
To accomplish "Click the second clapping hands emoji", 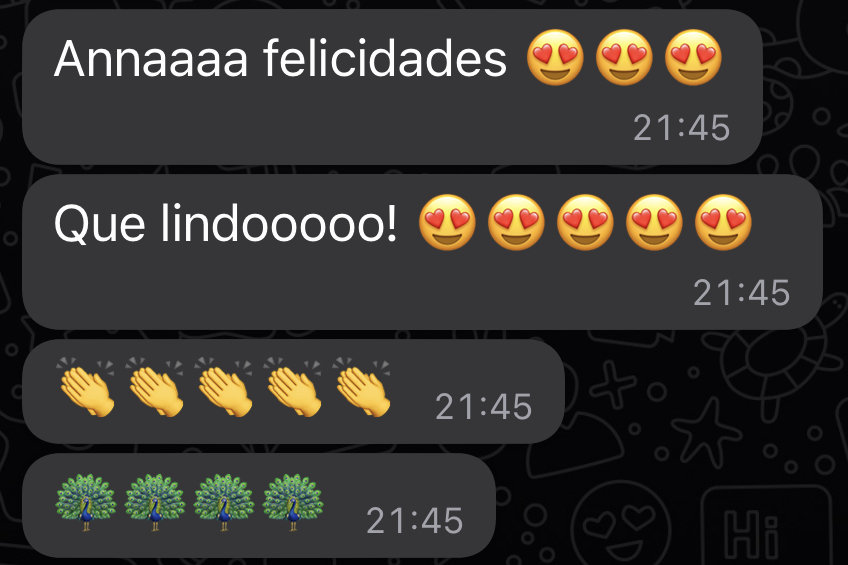I will pos(155,387).
